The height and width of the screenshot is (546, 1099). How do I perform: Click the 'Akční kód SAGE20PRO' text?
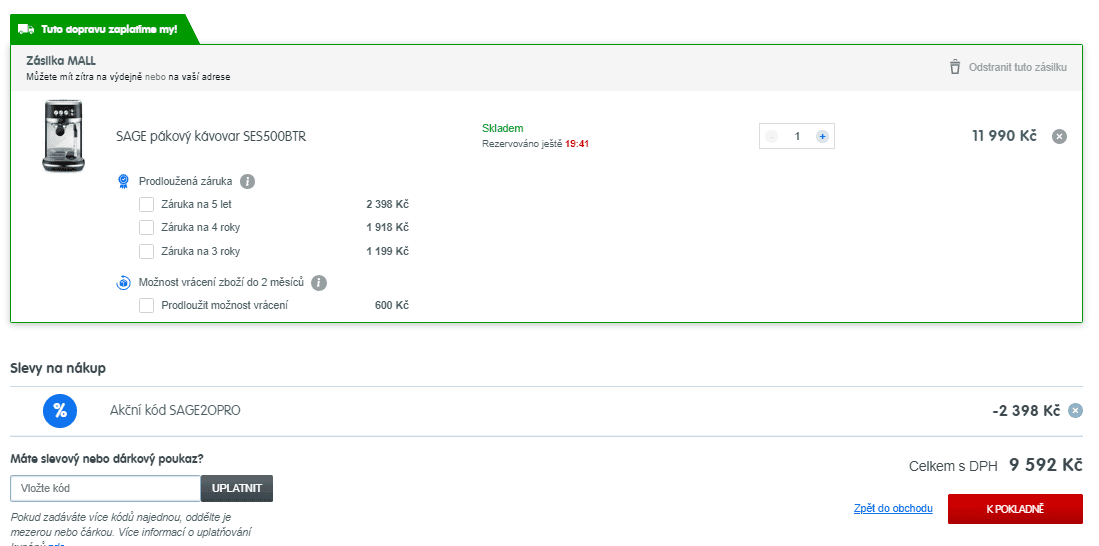[x=175, y=411]
